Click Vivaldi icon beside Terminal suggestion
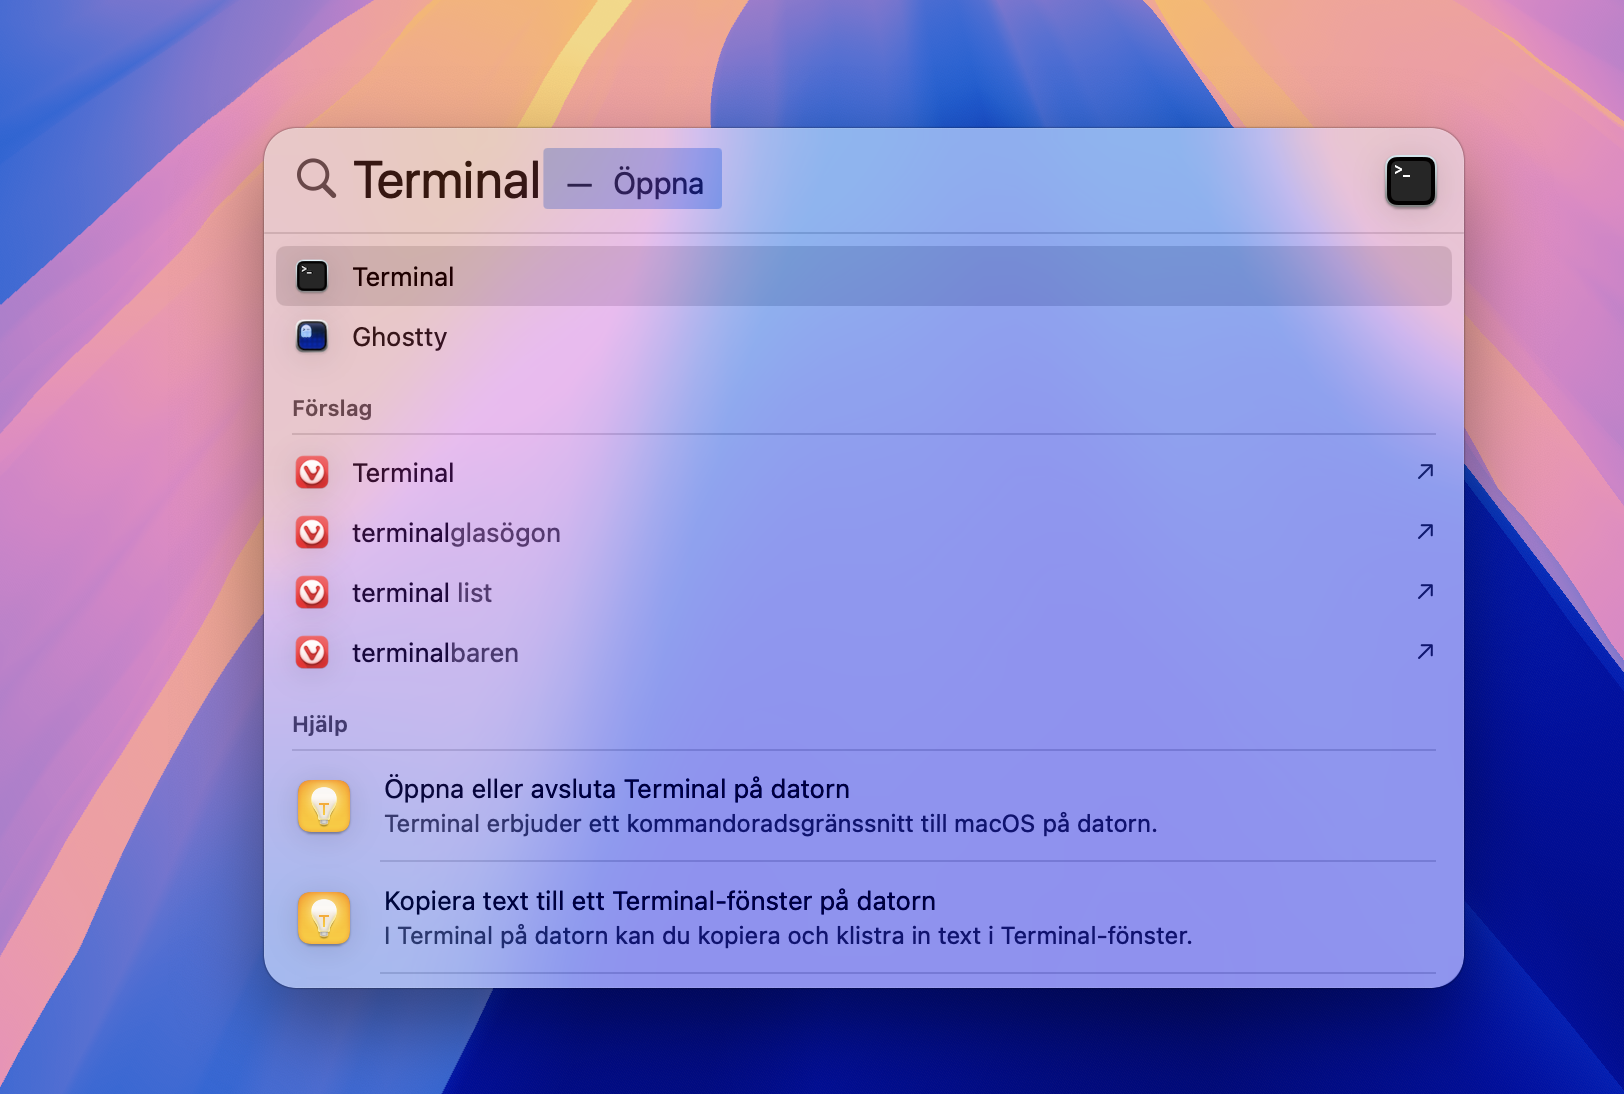1624x1094 pixels. pos(312,472)
